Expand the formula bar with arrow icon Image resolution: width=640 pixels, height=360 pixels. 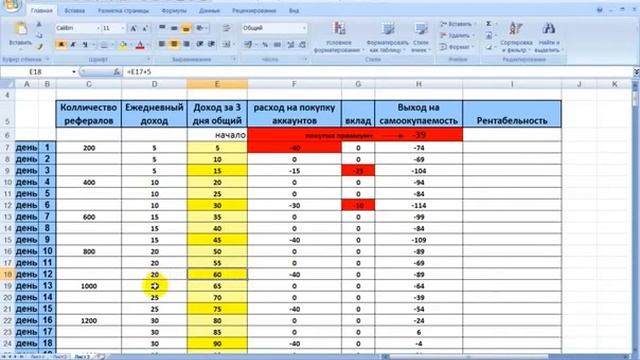636,72
